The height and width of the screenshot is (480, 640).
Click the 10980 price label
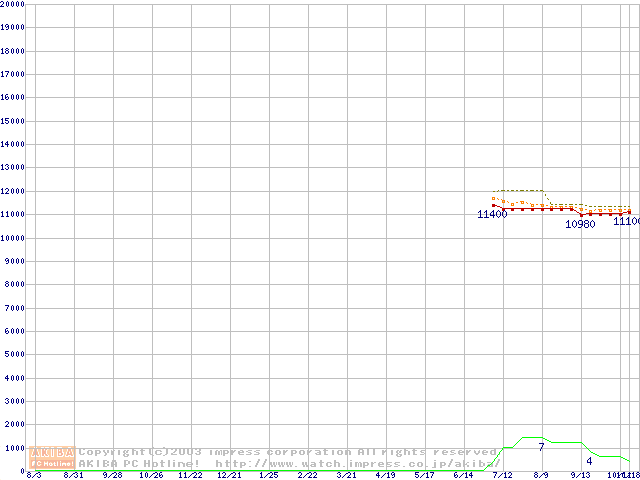click(580, 224)
